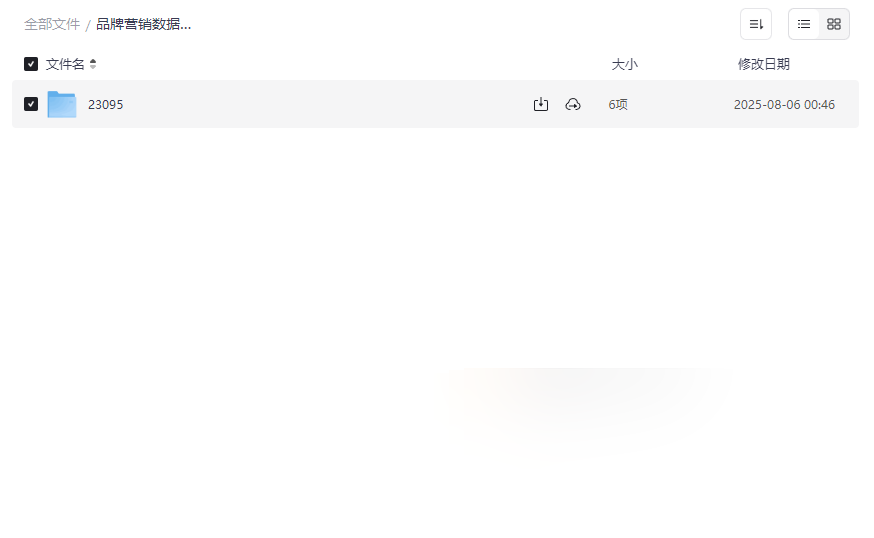Uncheck the select-all checkbox in header
The width and height of the screenshot is (874, 538).
coord(31,64)
